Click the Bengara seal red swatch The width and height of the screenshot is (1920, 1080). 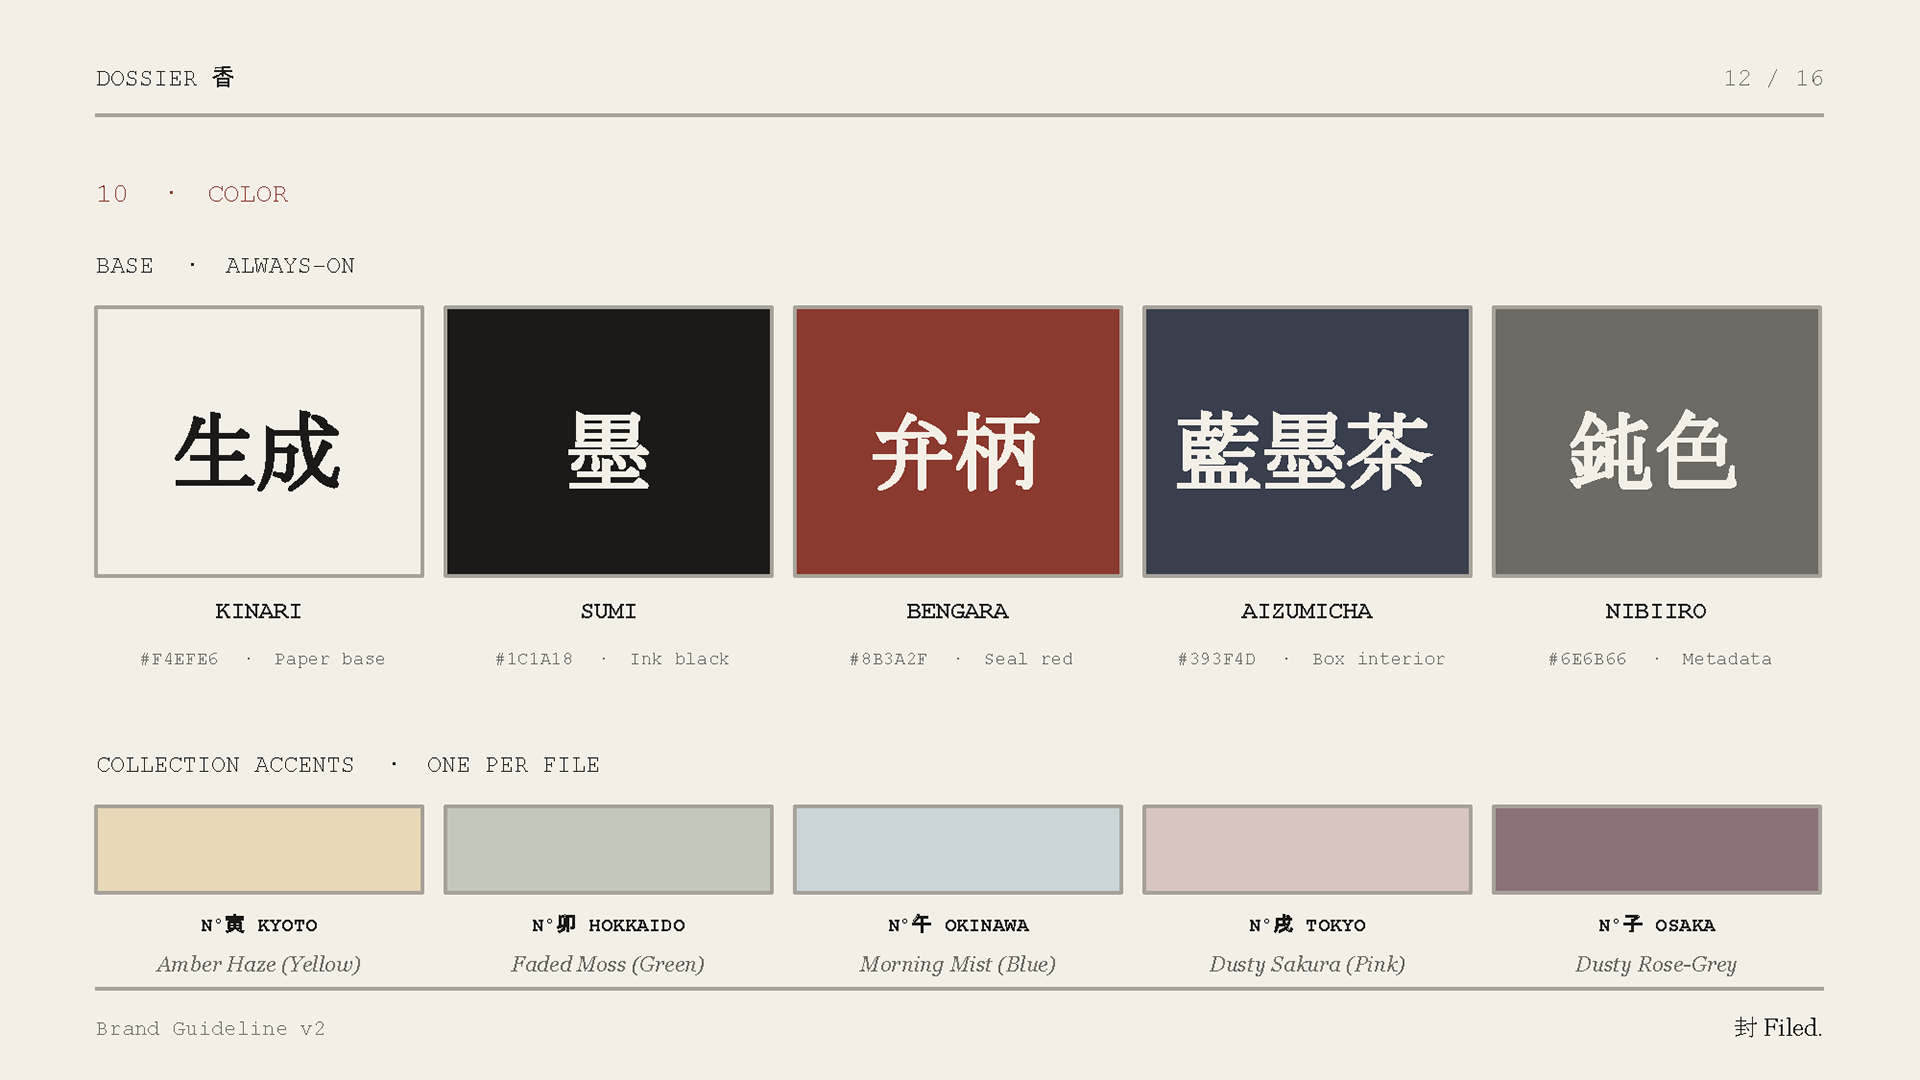pos(957,441)
